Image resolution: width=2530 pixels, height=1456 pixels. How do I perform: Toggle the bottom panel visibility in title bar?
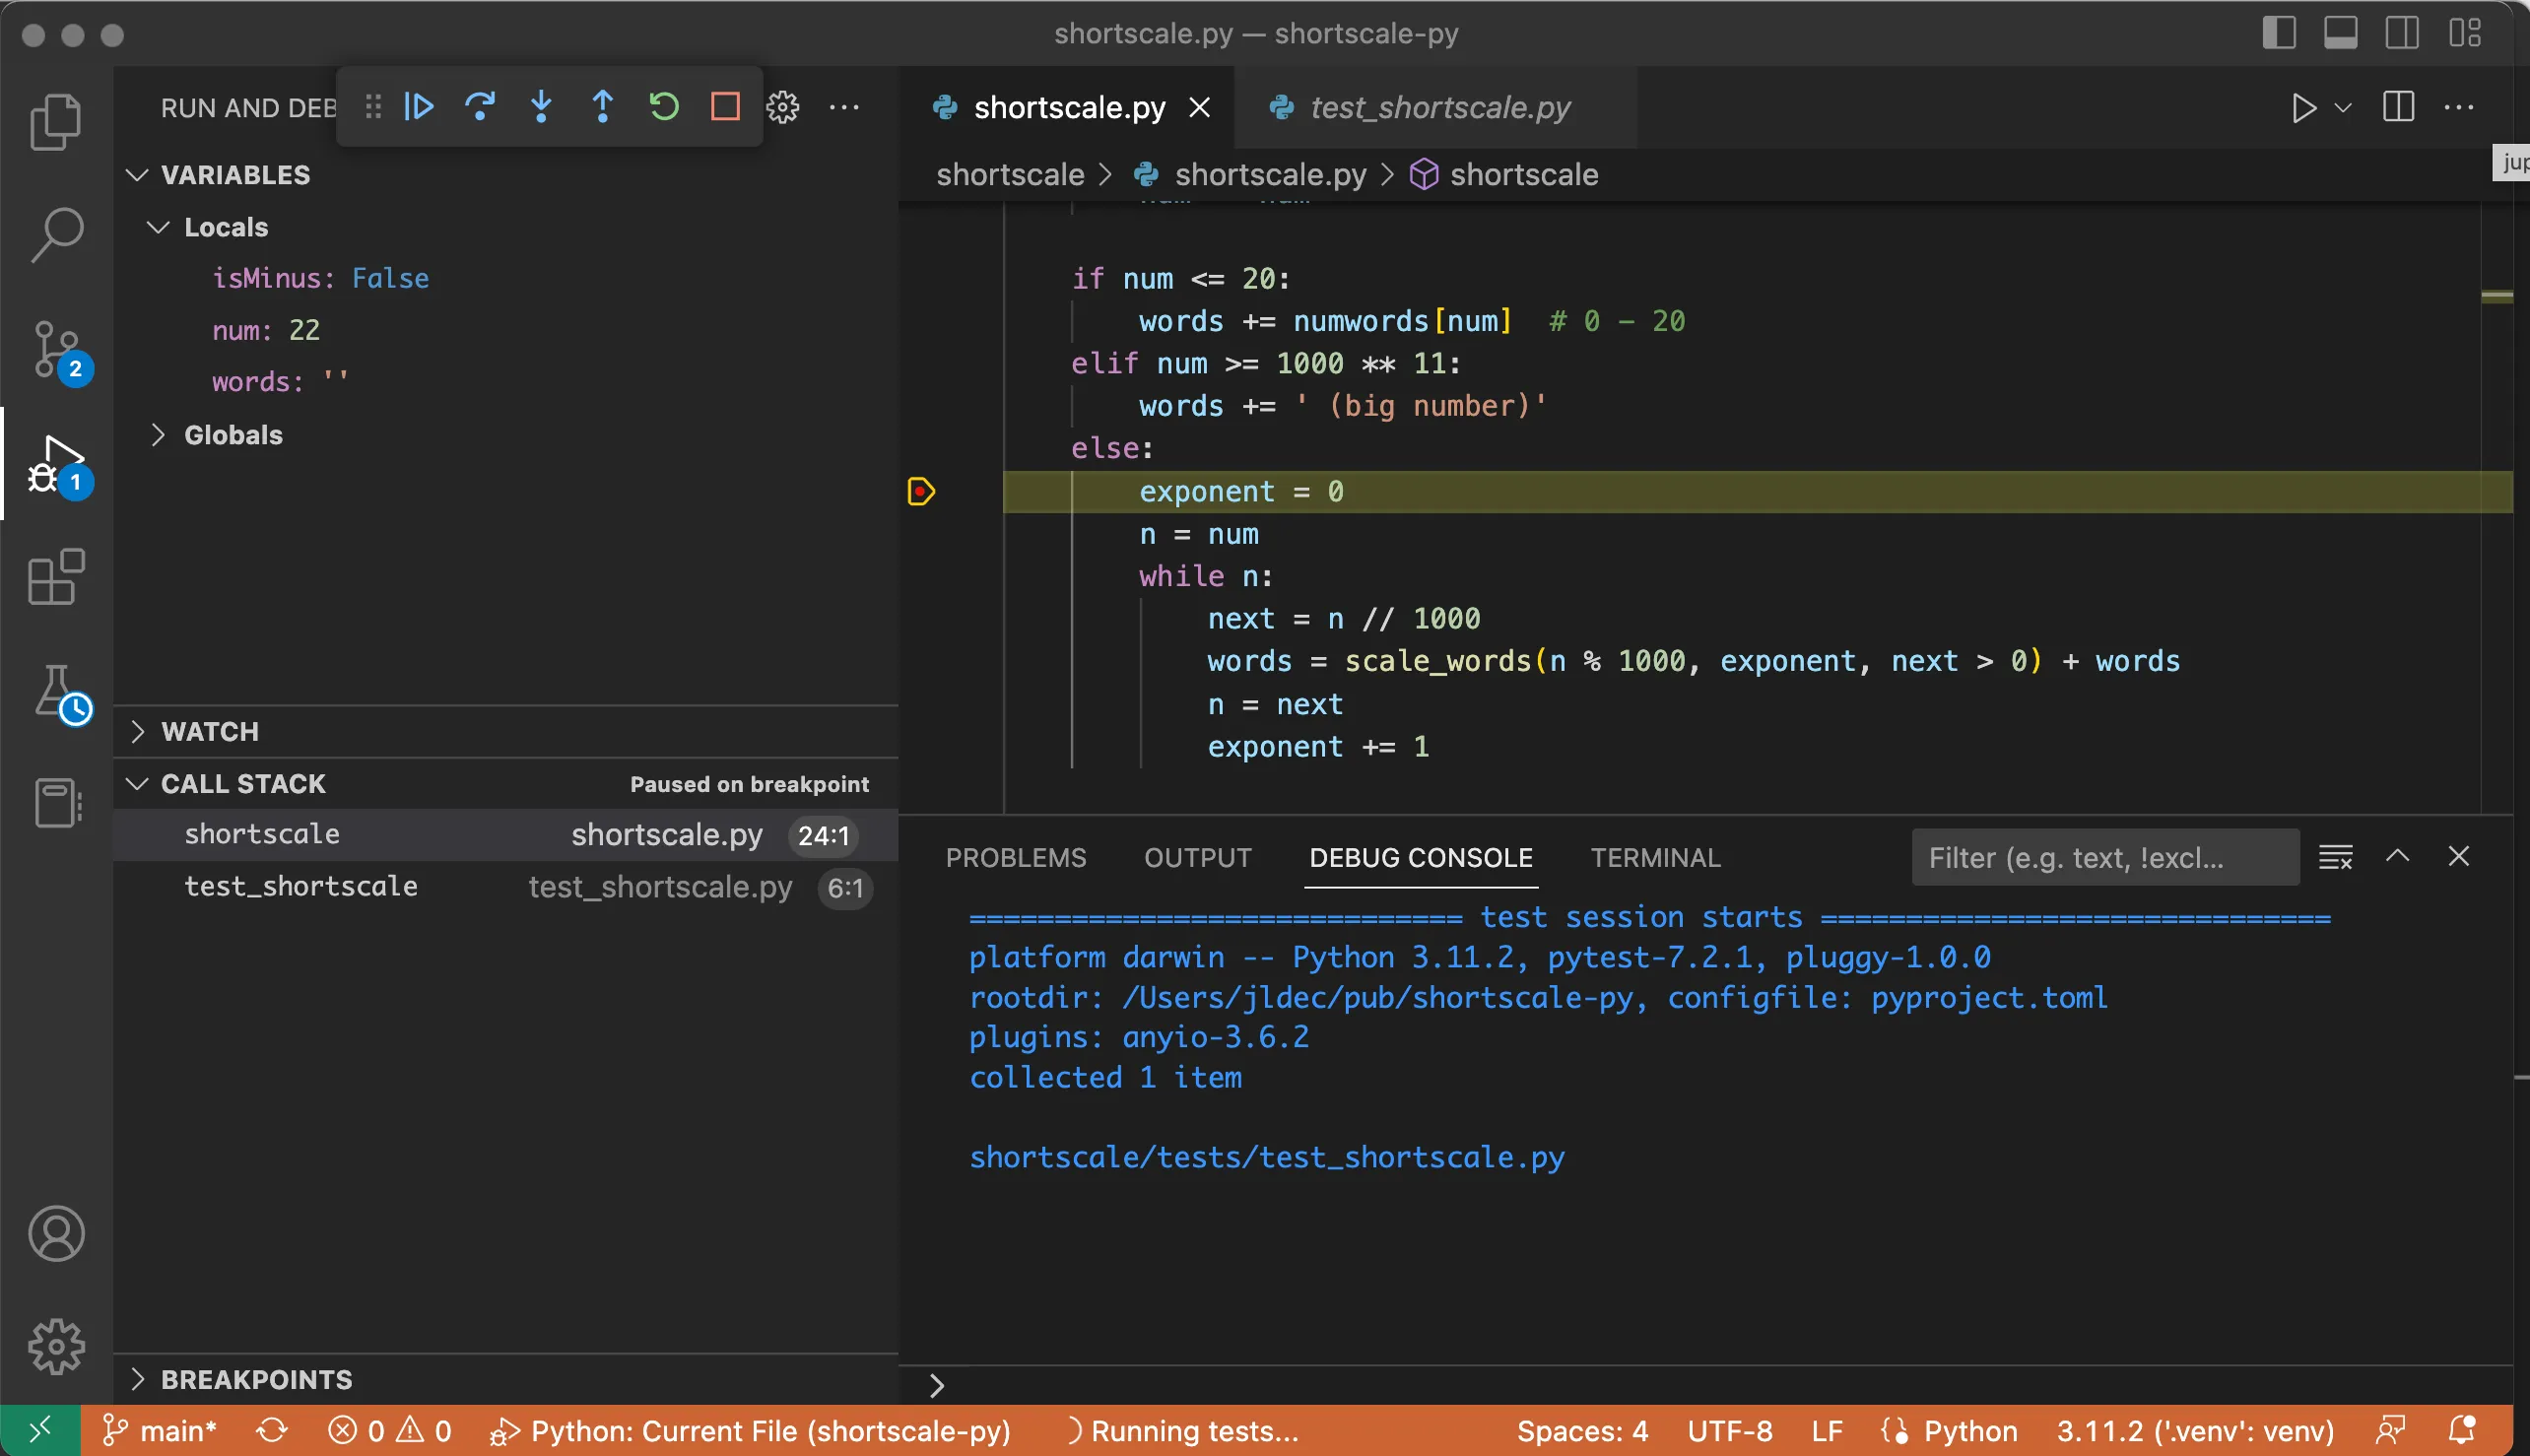pos(2341,32)
